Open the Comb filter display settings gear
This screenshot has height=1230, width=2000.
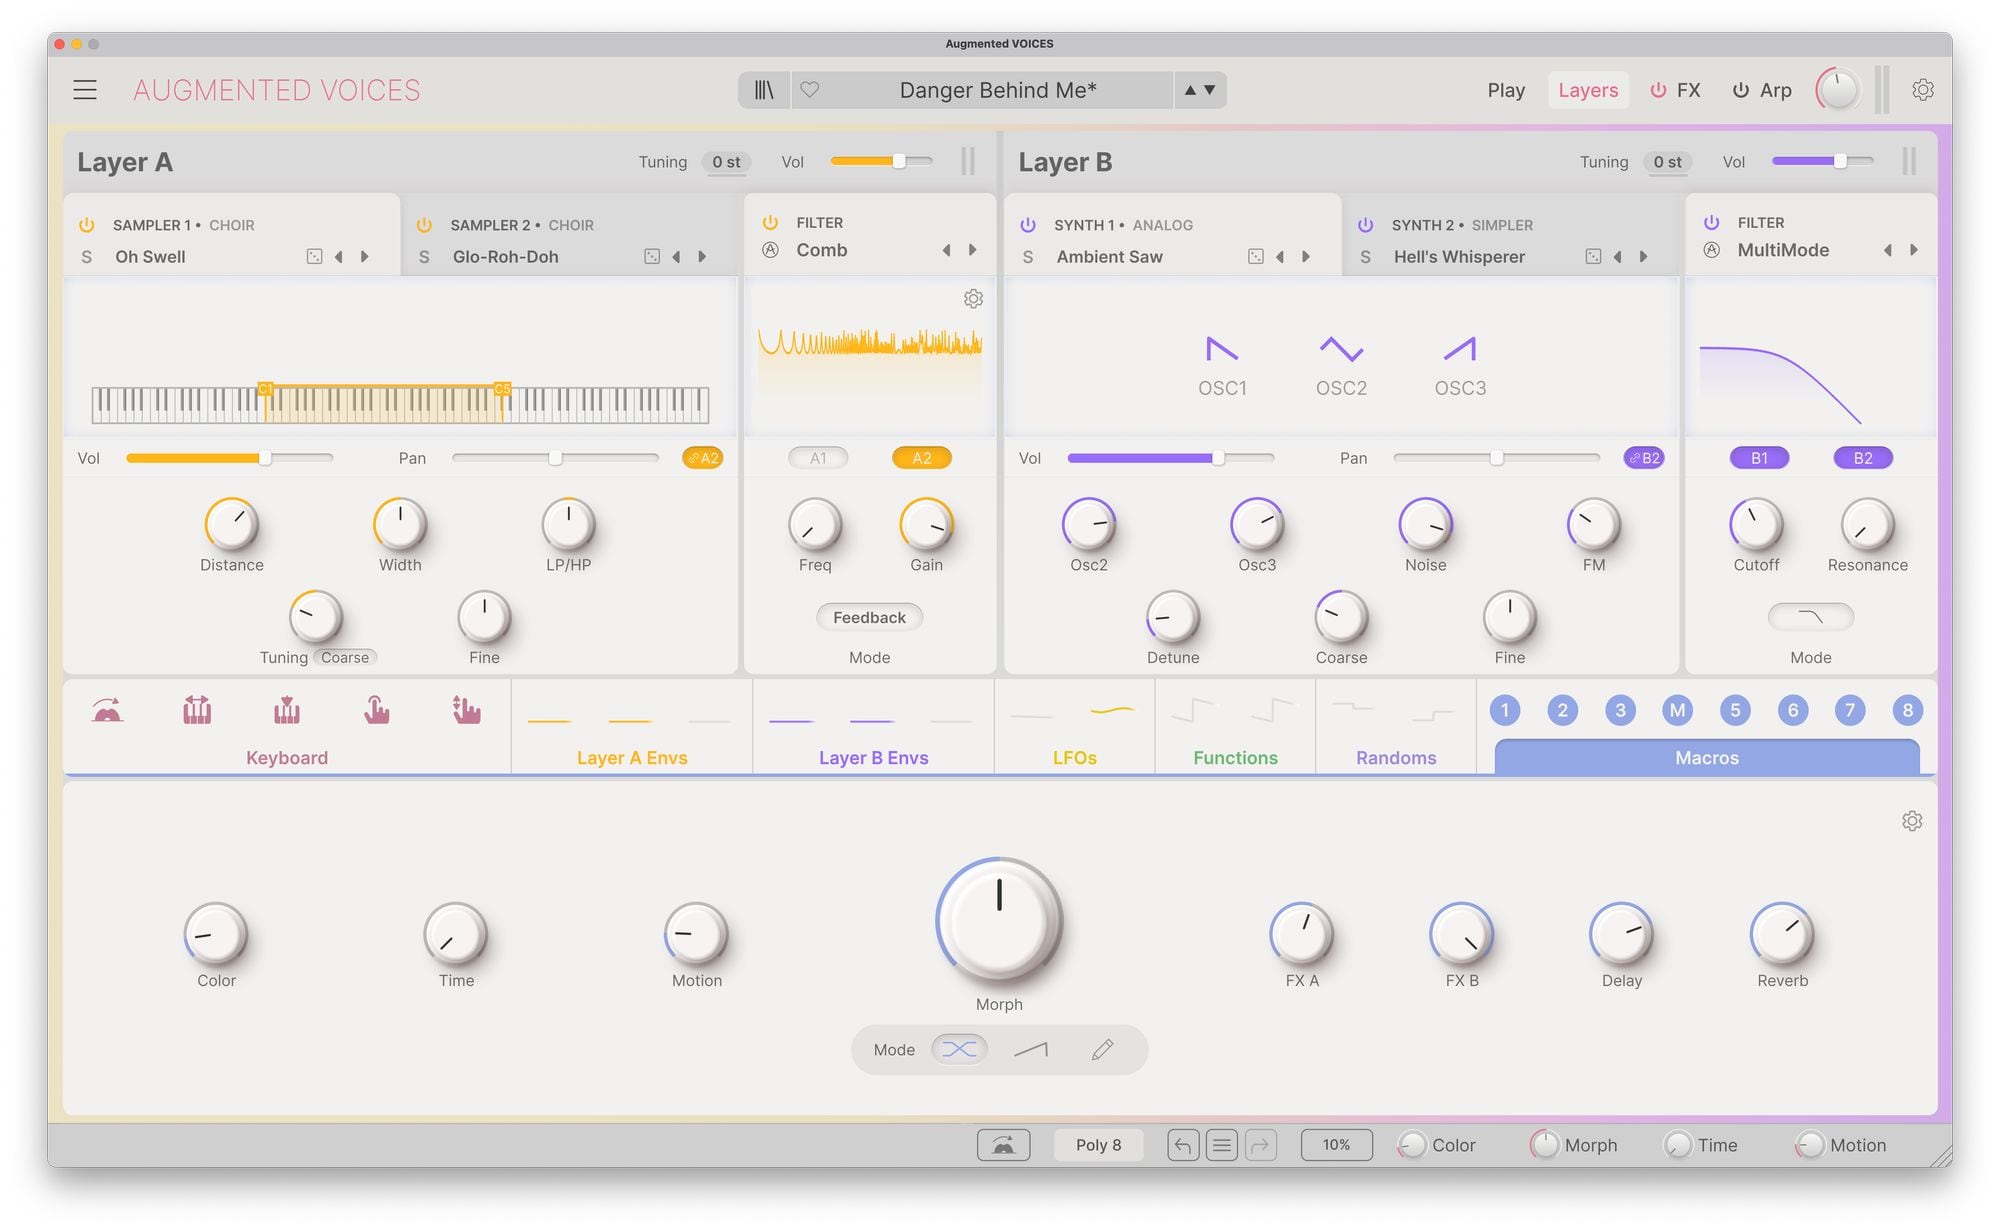tap(973, 299)
